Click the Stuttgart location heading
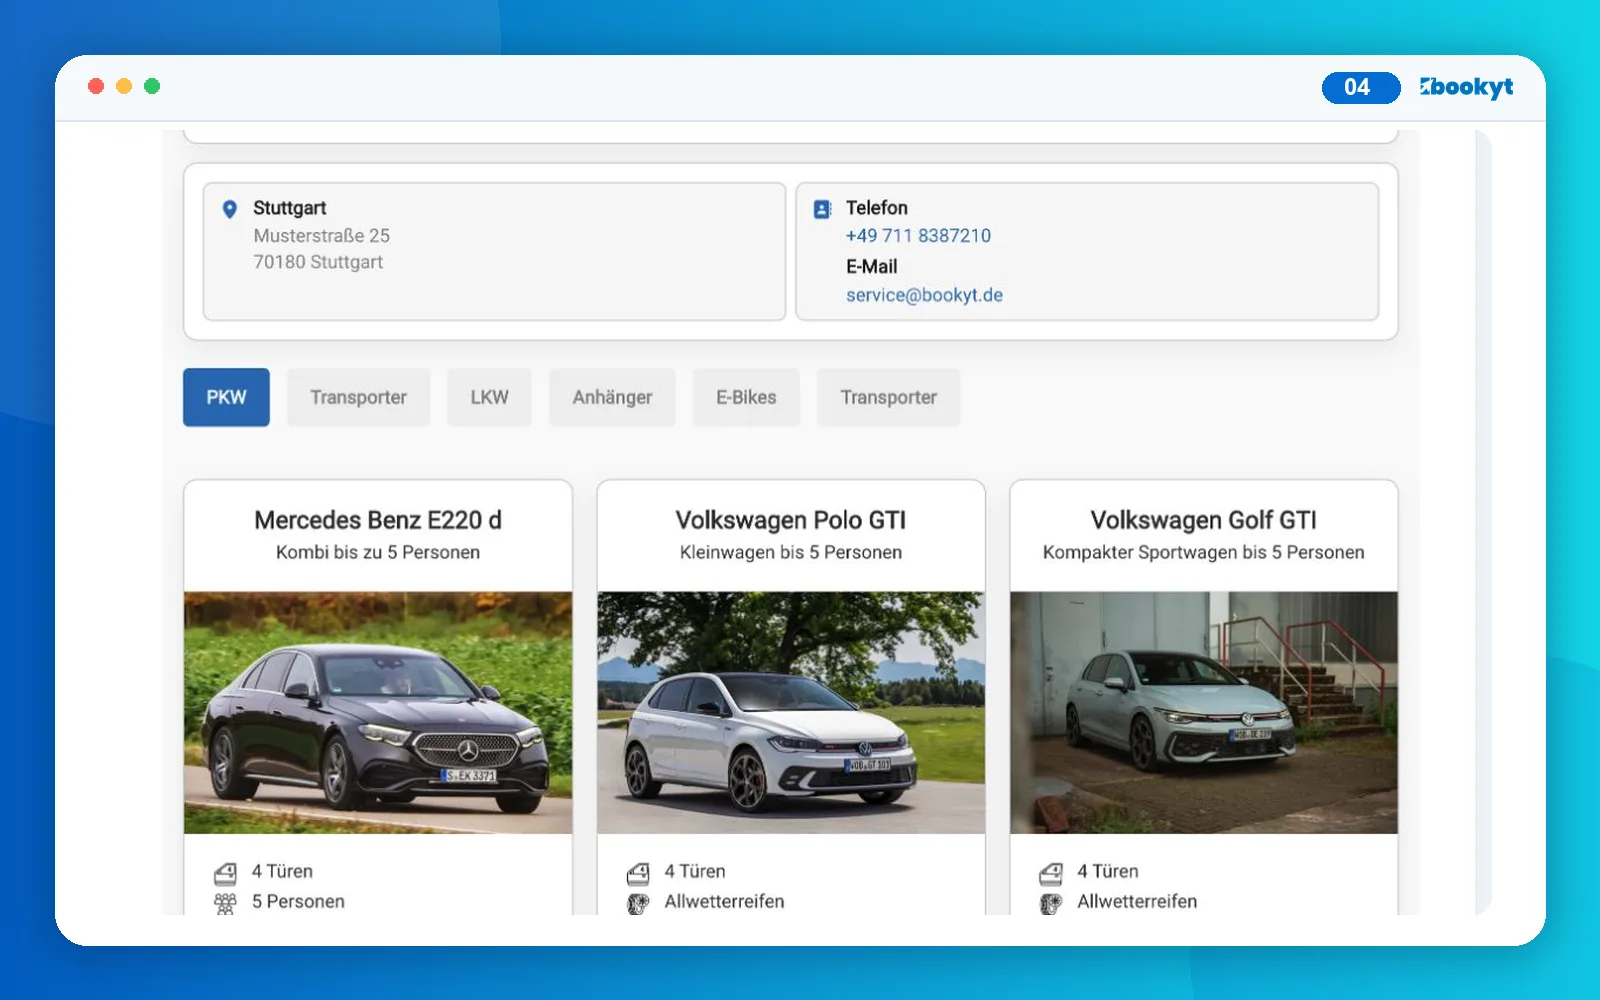This screenshot has height=1000, width=1600. coord(289,208)
